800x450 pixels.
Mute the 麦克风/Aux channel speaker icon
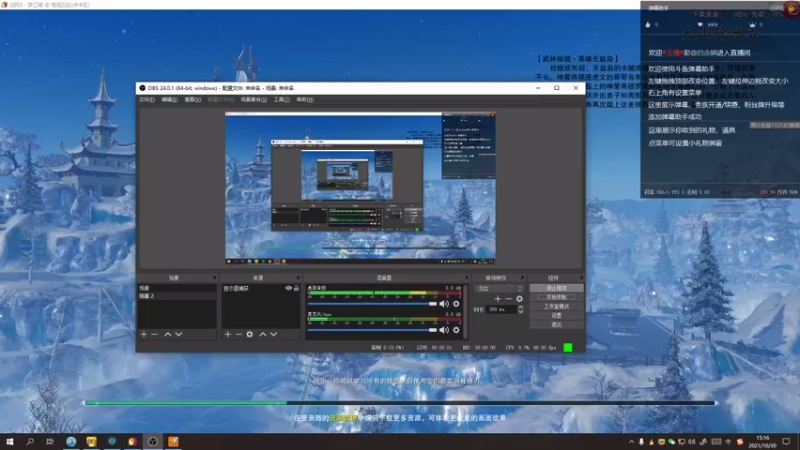(444, 330)
